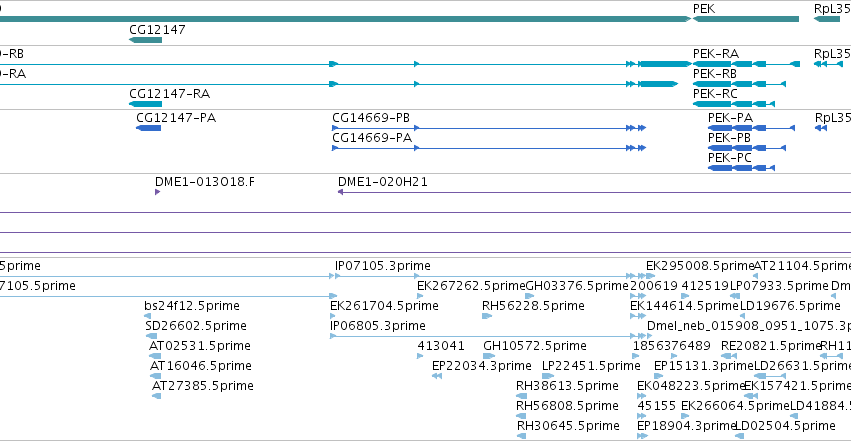Screen dimensions: 851x441
Task: Click the SD26602.5prime EST arrow
Action: [x=151, y=336]
